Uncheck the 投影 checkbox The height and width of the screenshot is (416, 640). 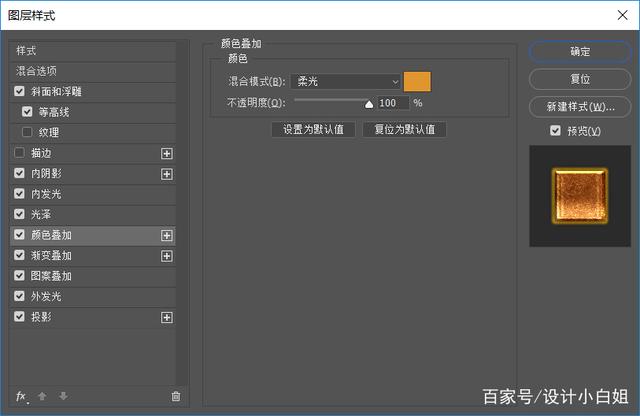coord(19,316)
